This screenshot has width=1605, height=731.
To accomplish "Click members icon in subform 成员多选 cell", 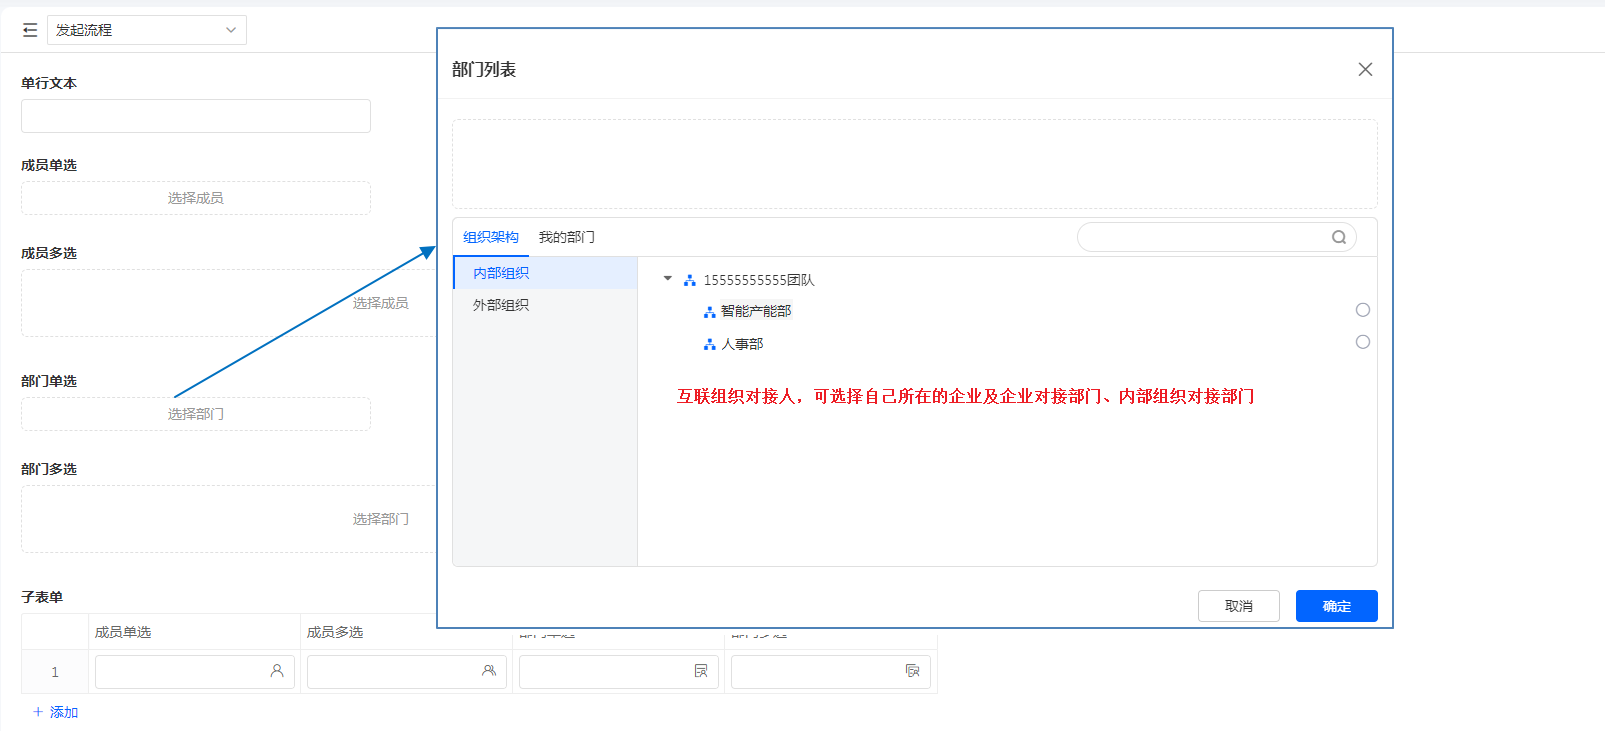I will 489,671.
